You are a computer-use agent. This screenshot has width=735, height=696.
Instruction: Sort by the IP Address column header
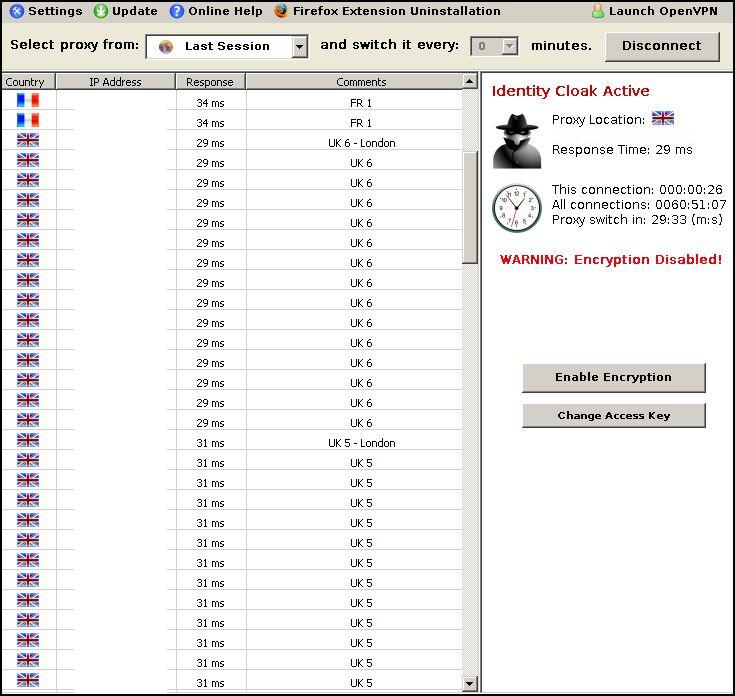pyautogui.click(x=115, y=82)
